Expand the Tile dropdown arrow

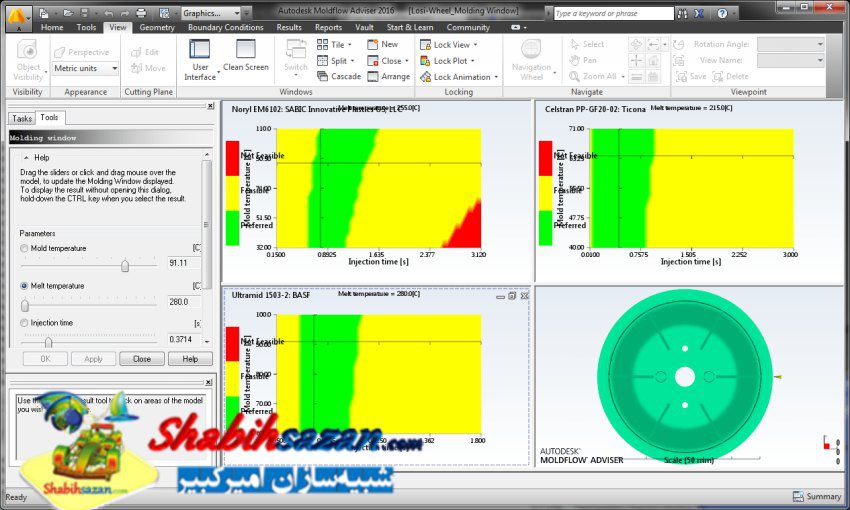pyautogui.click(x=350, y=44)
